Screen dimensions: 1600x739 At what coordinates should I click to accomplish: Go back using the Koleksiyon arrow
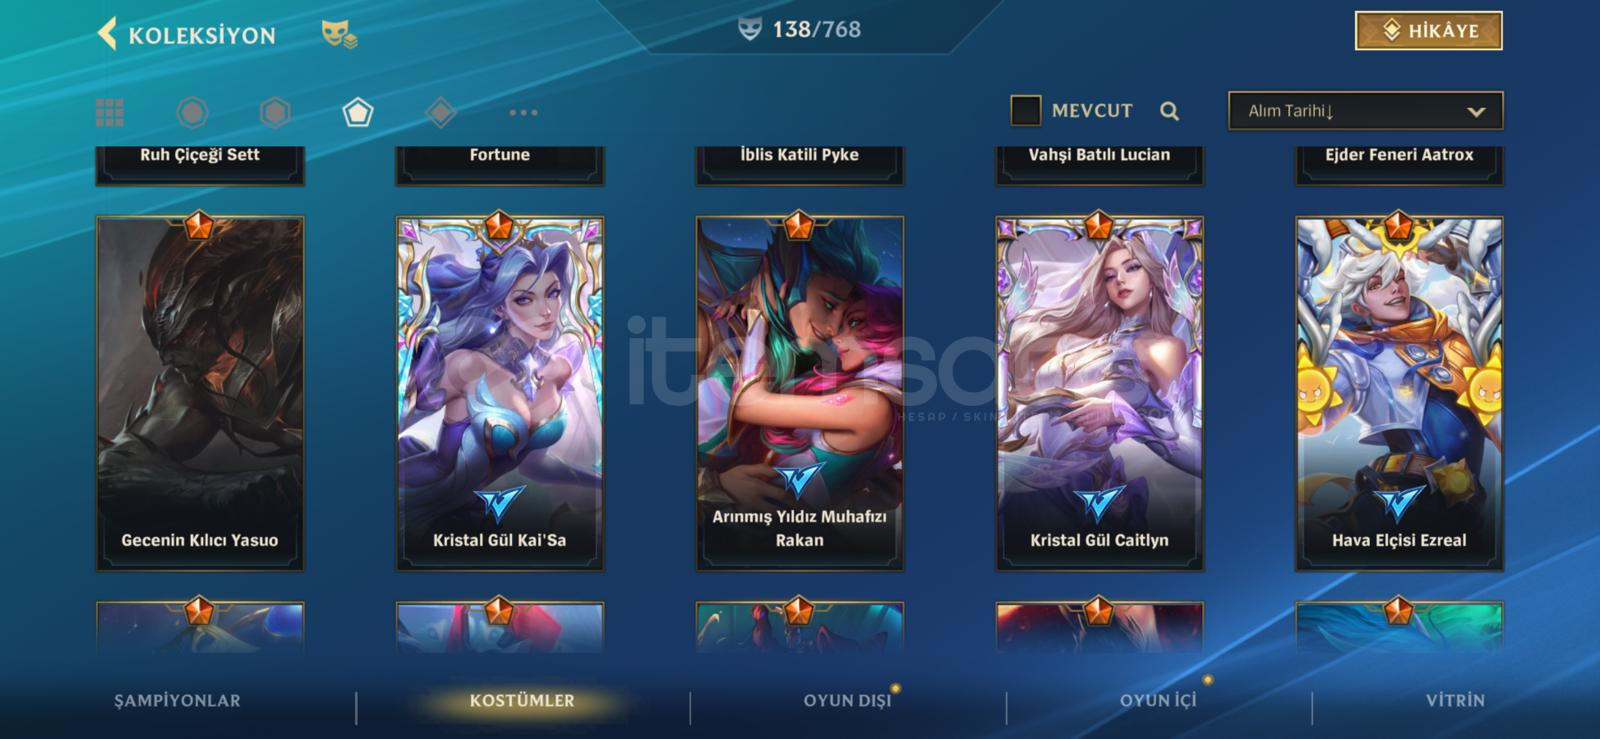[x=107, y=34]
